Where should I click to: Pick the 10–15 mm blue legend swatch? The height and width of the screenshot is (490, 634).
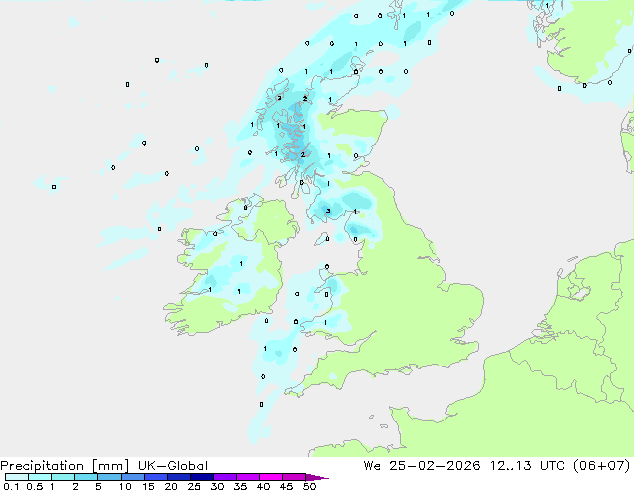coord(133,477)
